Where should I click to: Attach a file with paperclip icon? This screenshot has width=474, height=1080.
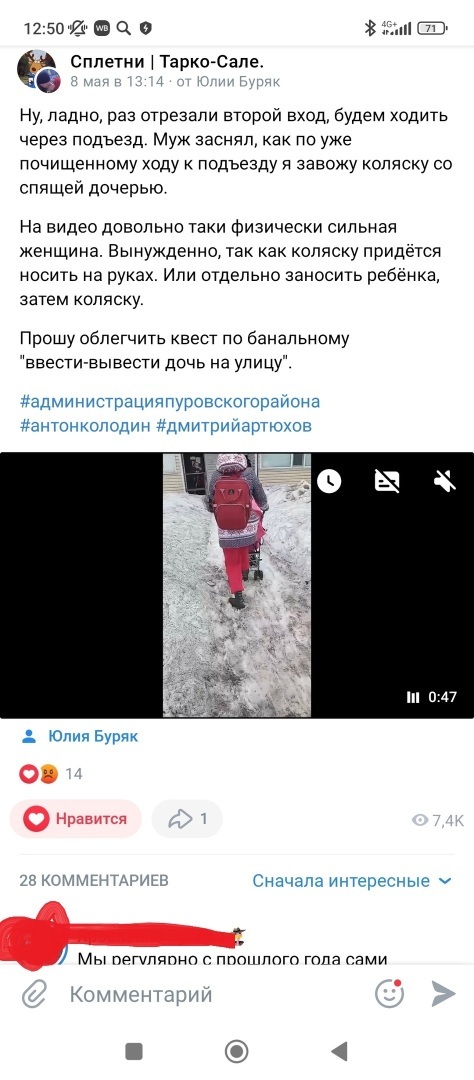[33, 995]
